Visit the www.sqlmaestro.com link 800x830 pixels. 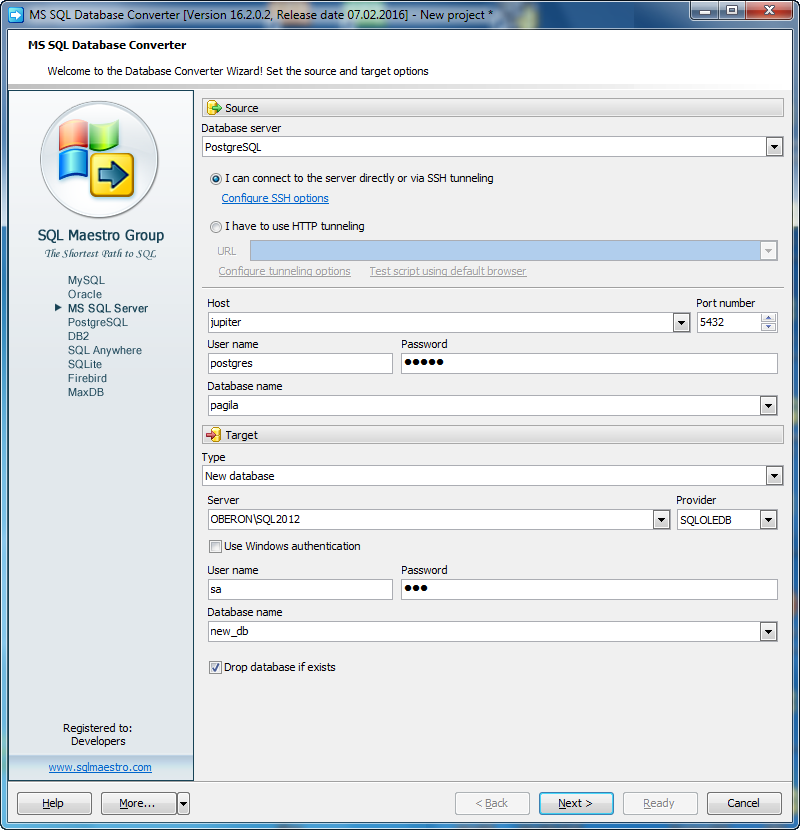100,768
